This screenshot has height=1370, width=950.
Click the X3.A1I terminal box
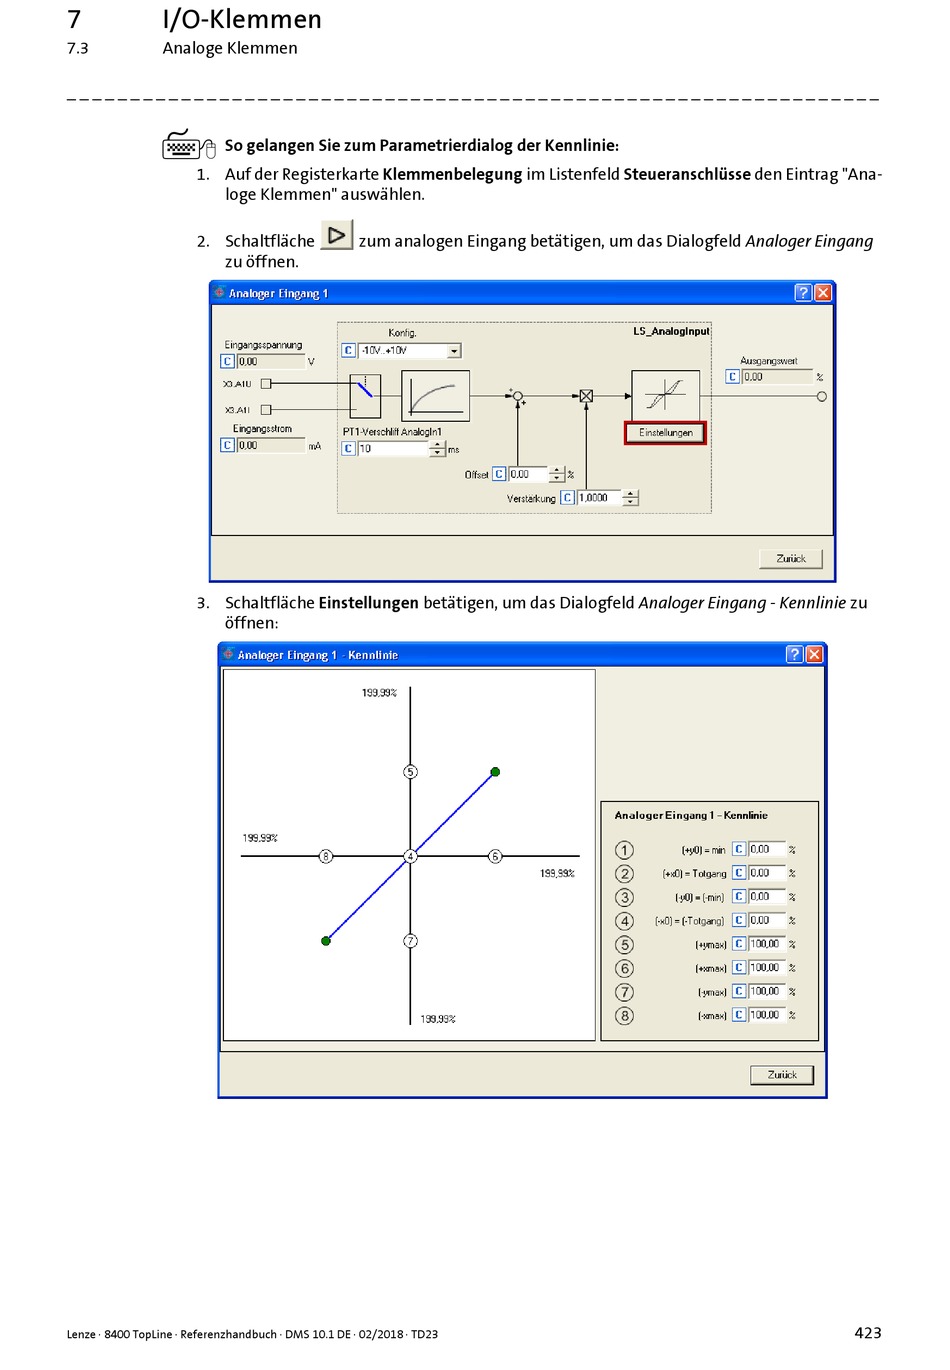(x=266, y=409)
